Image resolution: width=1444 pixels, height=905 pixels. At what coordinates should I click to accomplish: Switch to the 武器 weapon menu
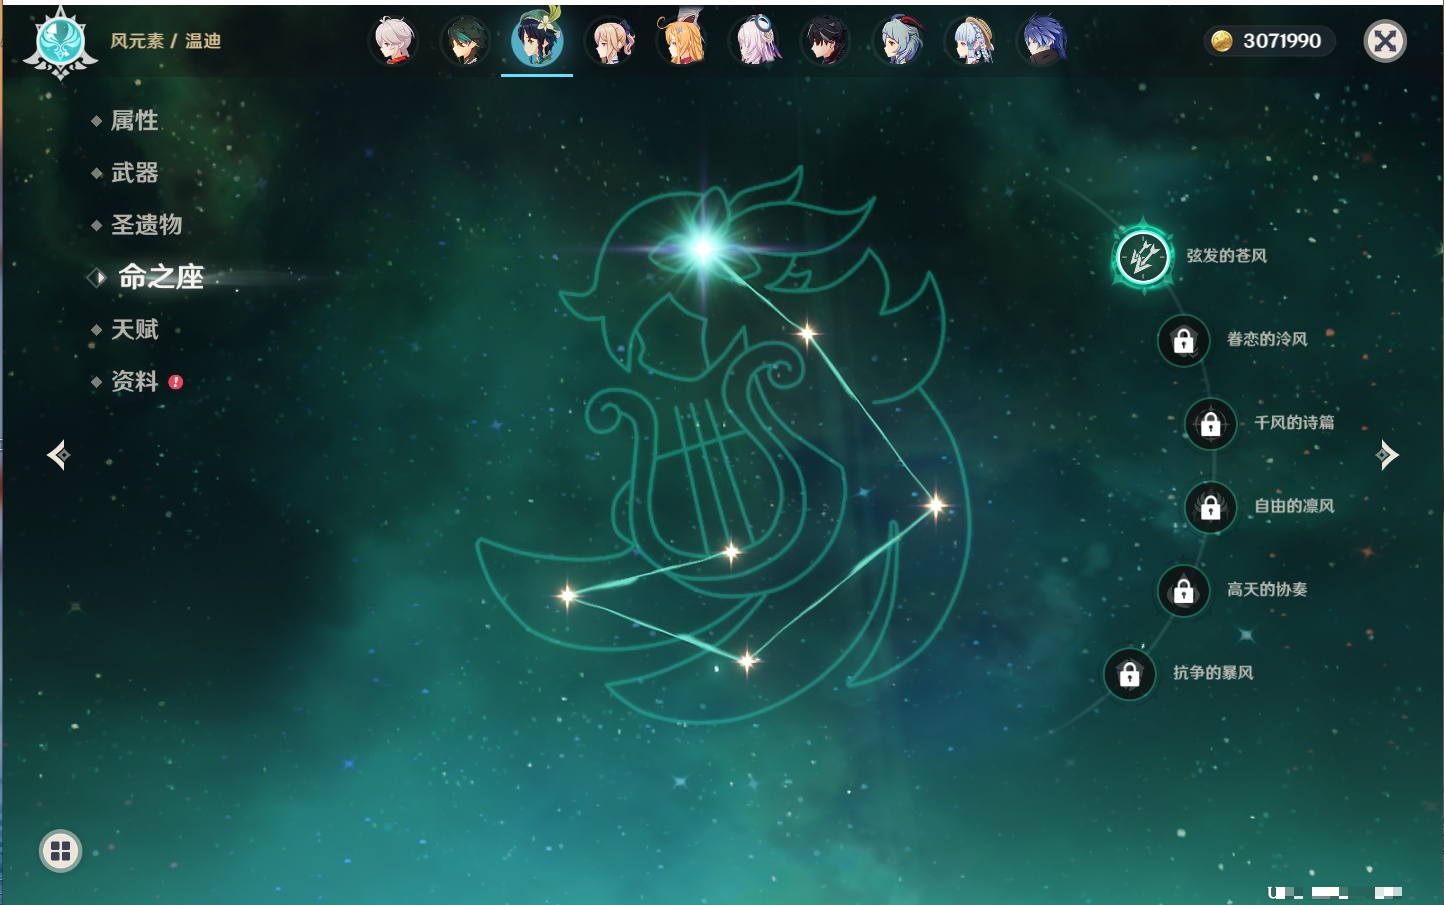(134, 173)
